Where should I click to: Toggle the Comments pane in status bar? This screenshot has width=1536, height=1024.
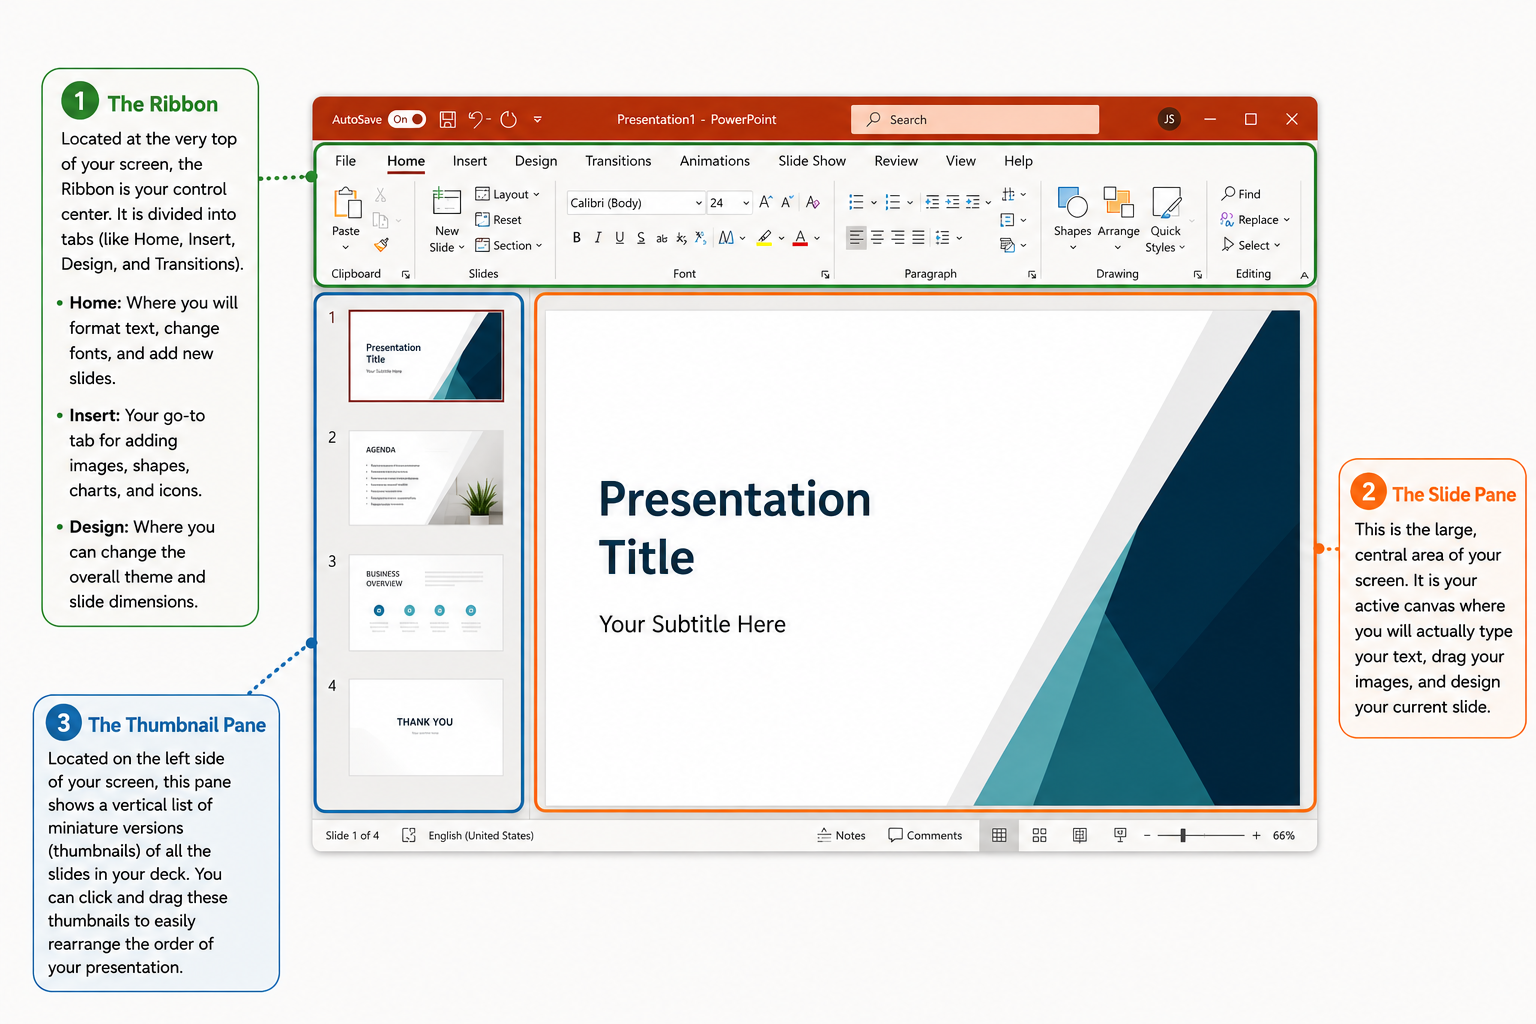[925, 835]
